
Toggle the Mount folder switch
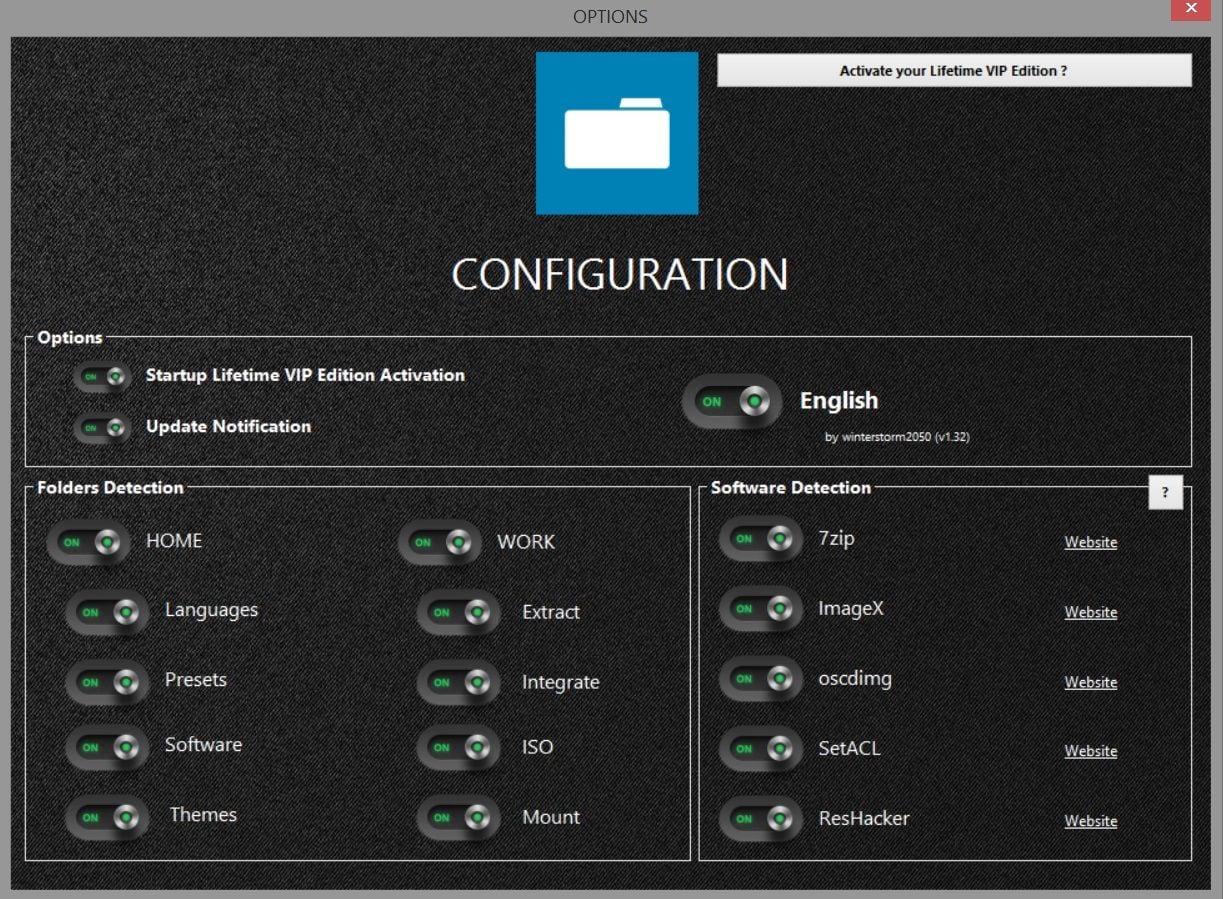coord(459,818)
